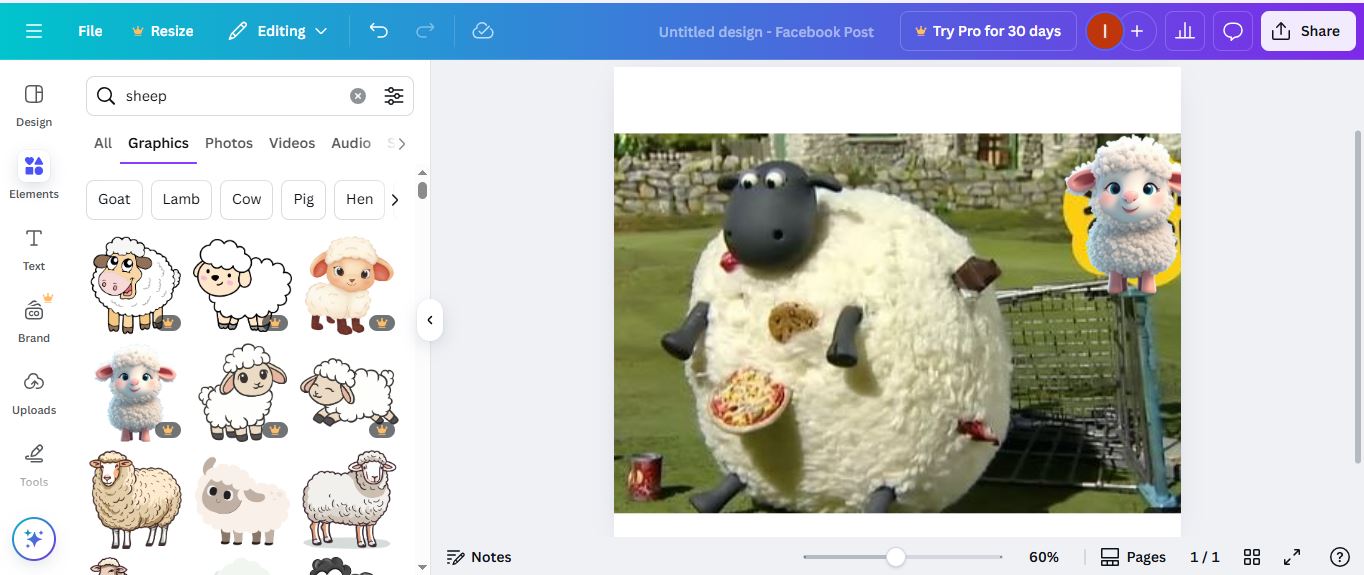1364x575 pixels.
Task: Click Try Pro for 30 days
Action: (988, 31)
